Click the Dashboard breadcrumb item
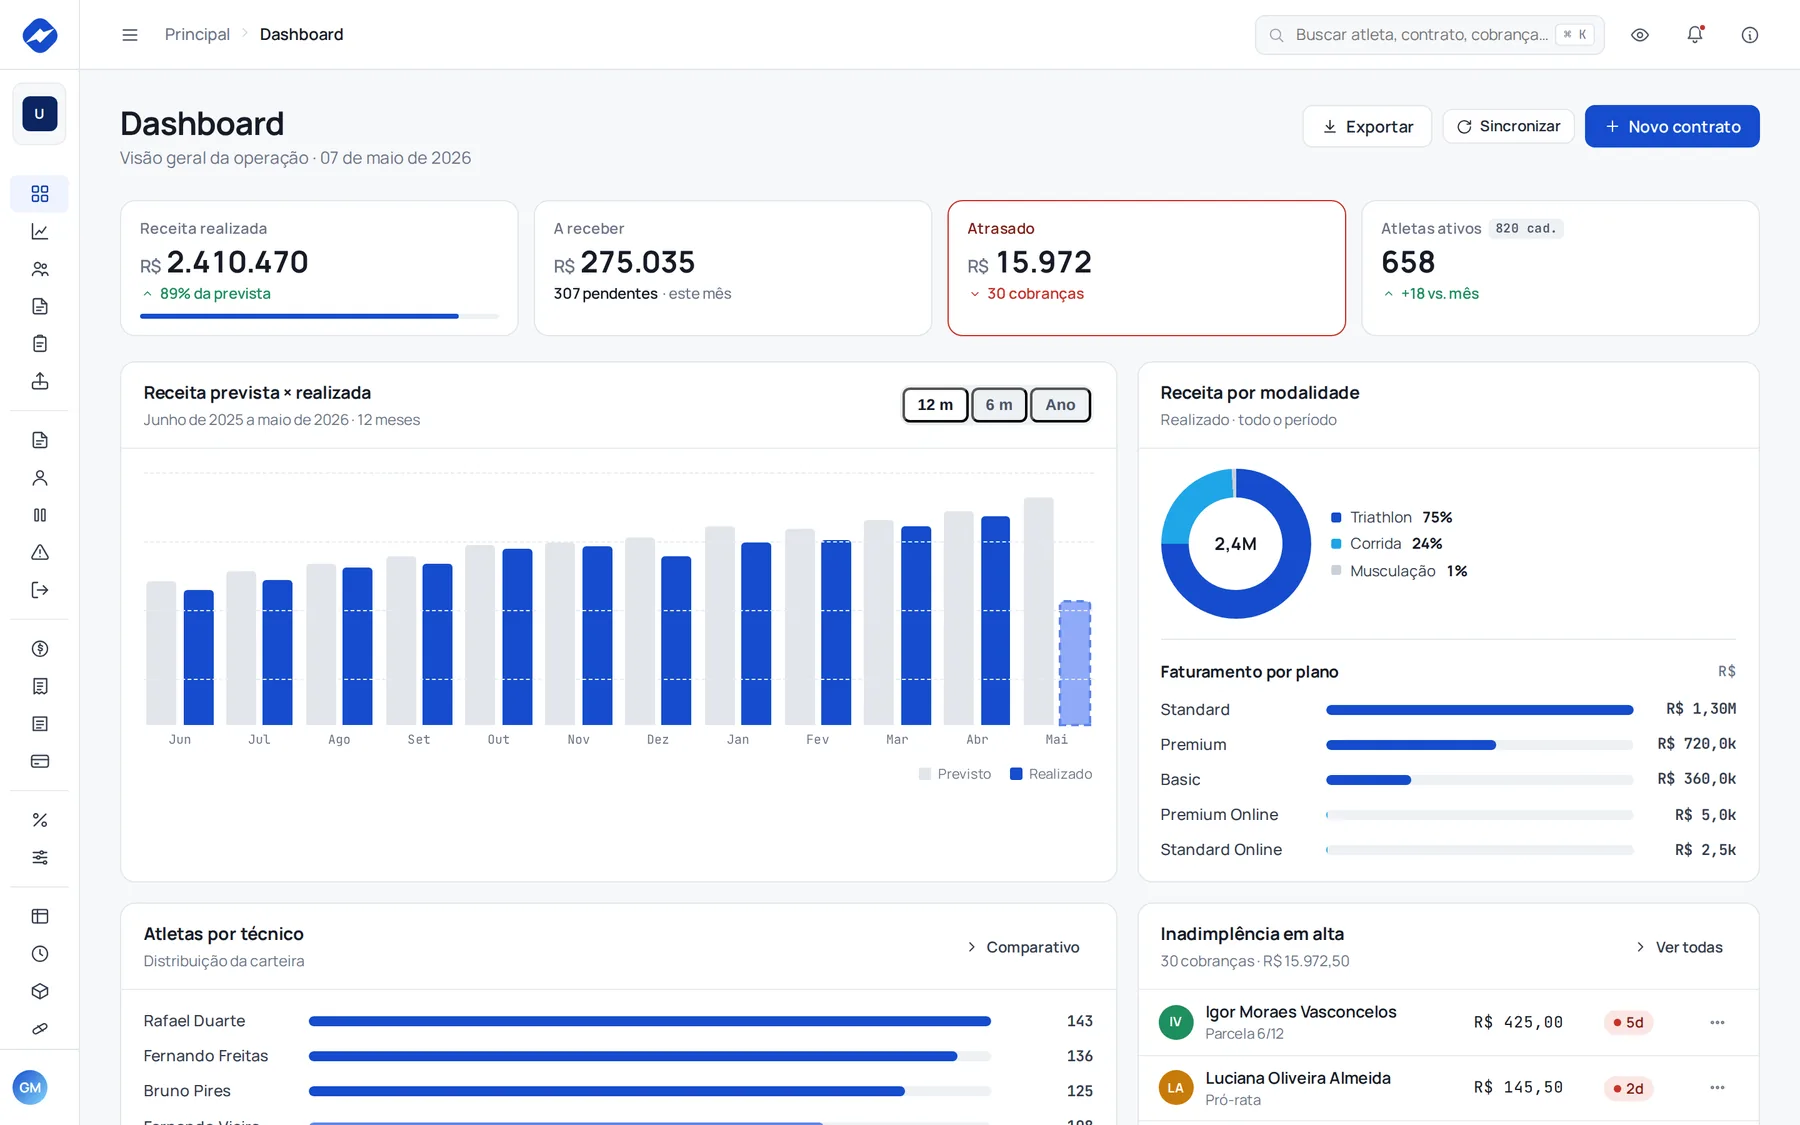This screenshot has width=1800, height=1125. 301,35
